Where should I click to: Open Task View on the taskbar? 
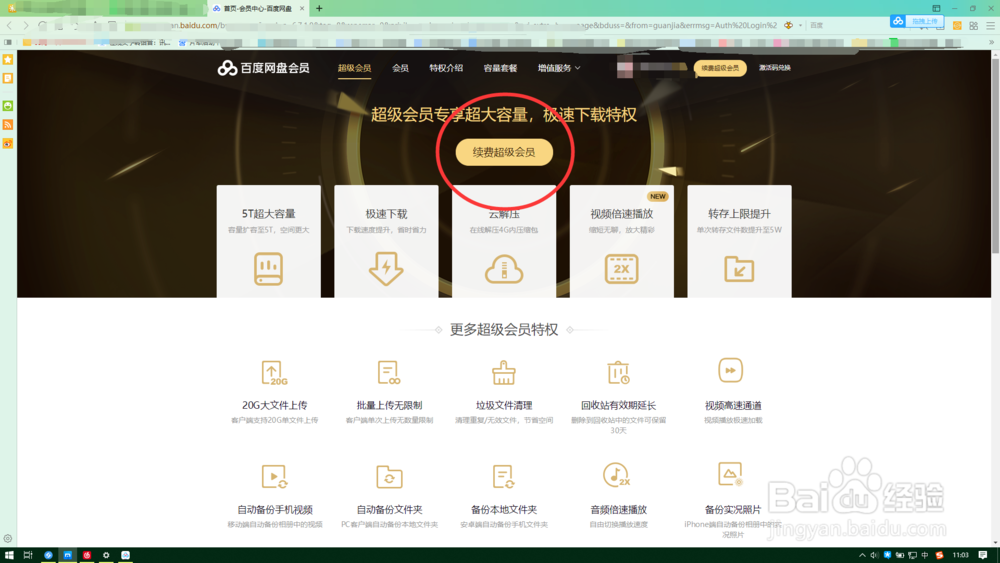pos(28,555)
